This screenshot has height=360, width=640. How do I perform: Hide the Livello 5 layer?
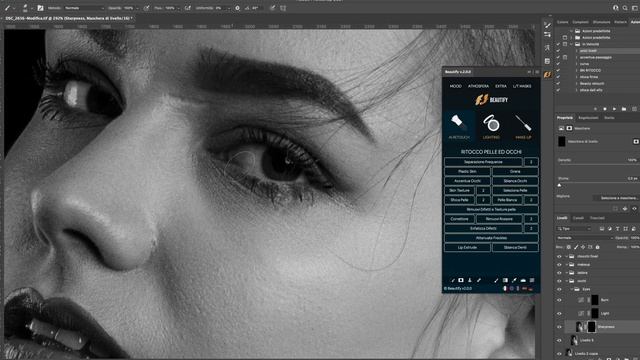[x=559, y=340]
